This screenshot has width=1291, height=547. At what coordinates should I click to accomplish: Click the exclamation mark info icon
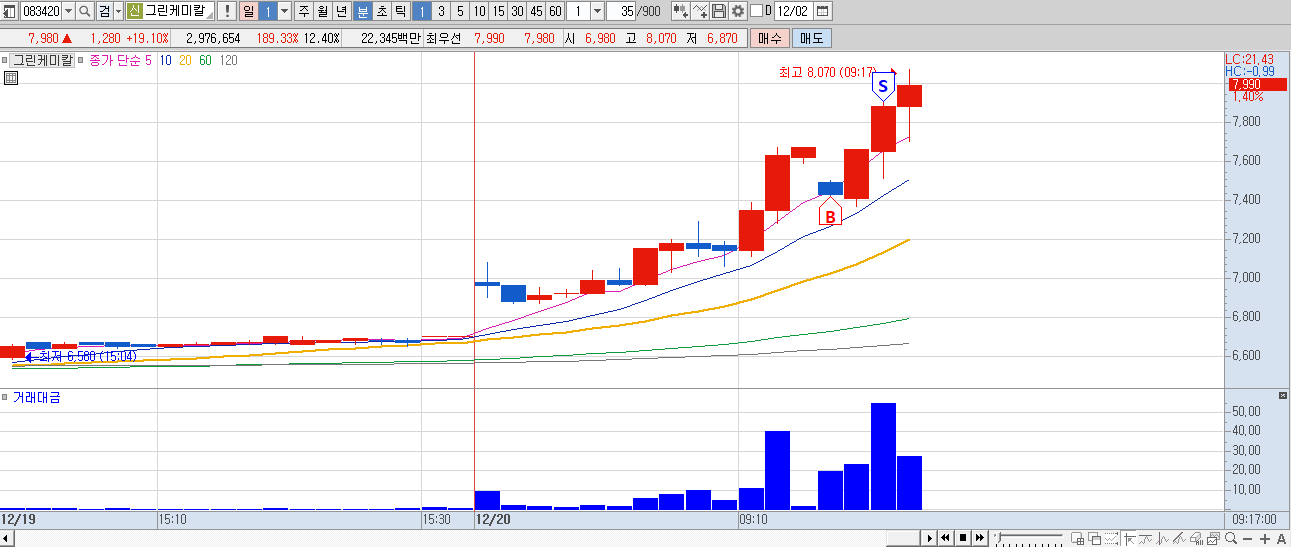coord(227,11)
